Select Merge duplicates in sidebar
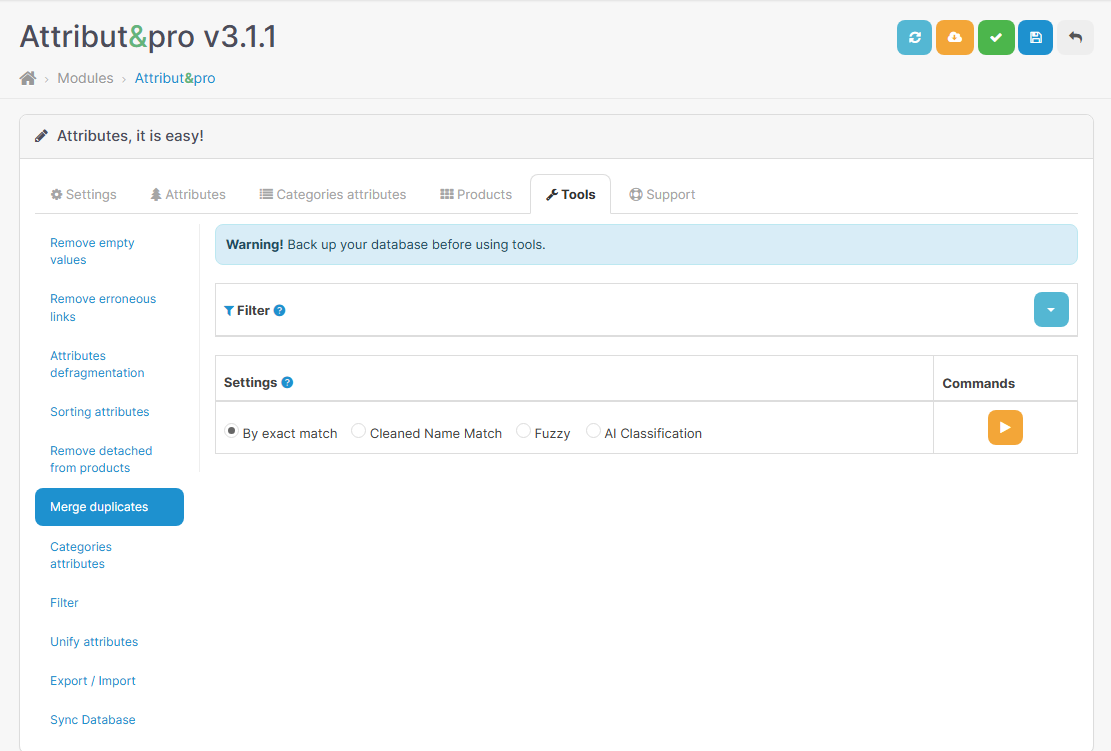The height and width of the screenshot is (751, 1111). tap(109, 507)
